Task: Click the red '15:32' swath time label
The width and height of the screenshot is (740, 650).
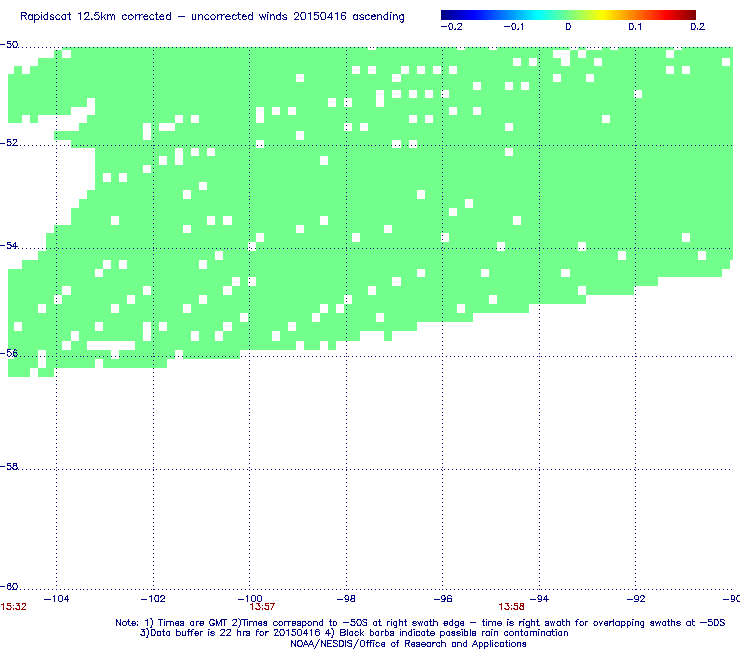Action: pyautogui.click(x=13, y=607)
